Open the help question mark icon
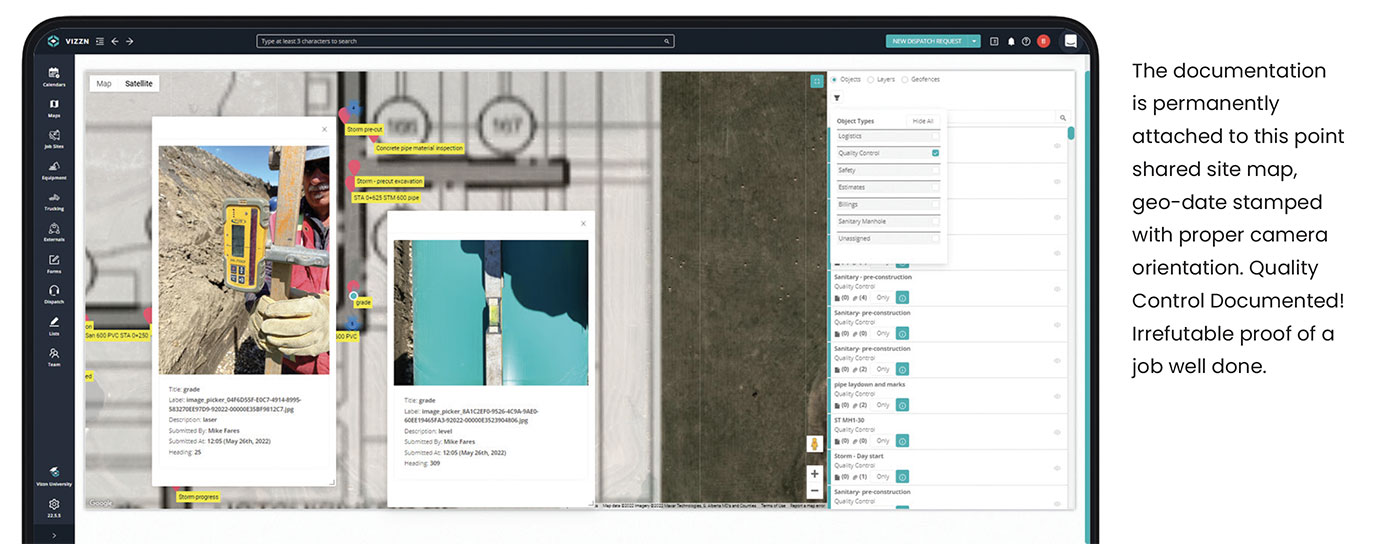This screenshot has width=1378, height=544. coord(1026,41)
